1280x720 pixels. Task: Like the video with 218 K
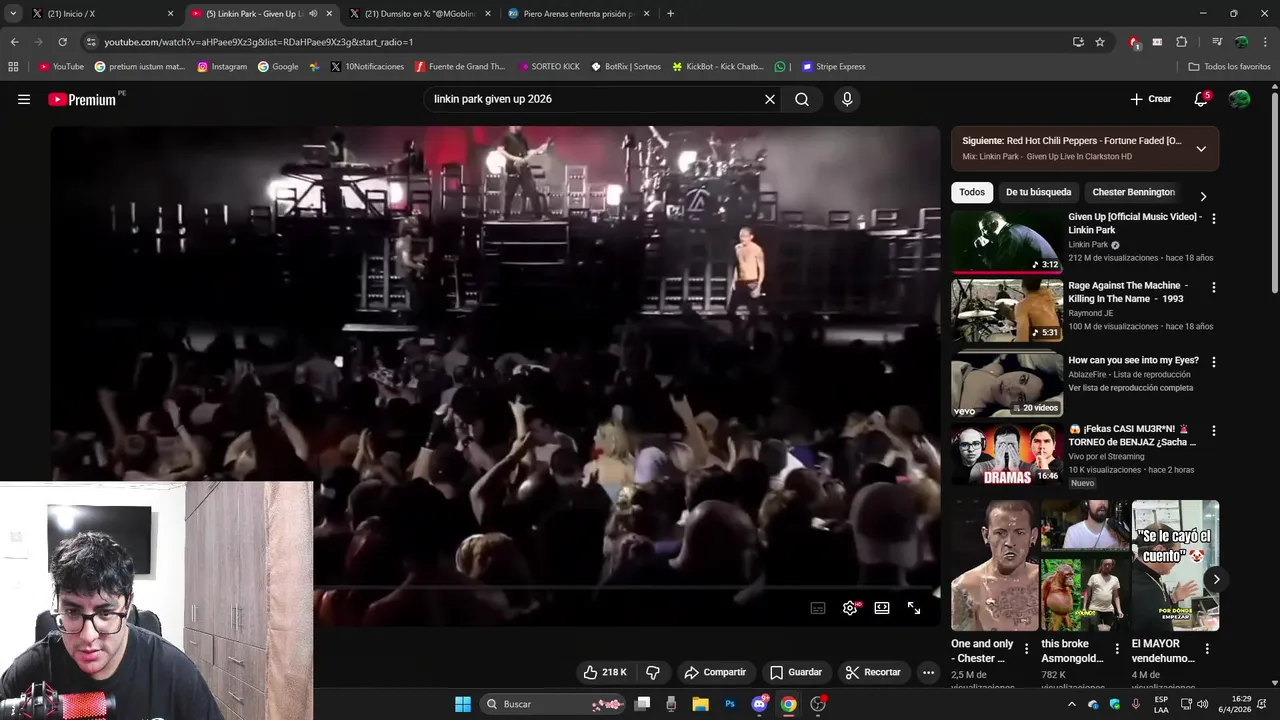(x=605, y=672)
